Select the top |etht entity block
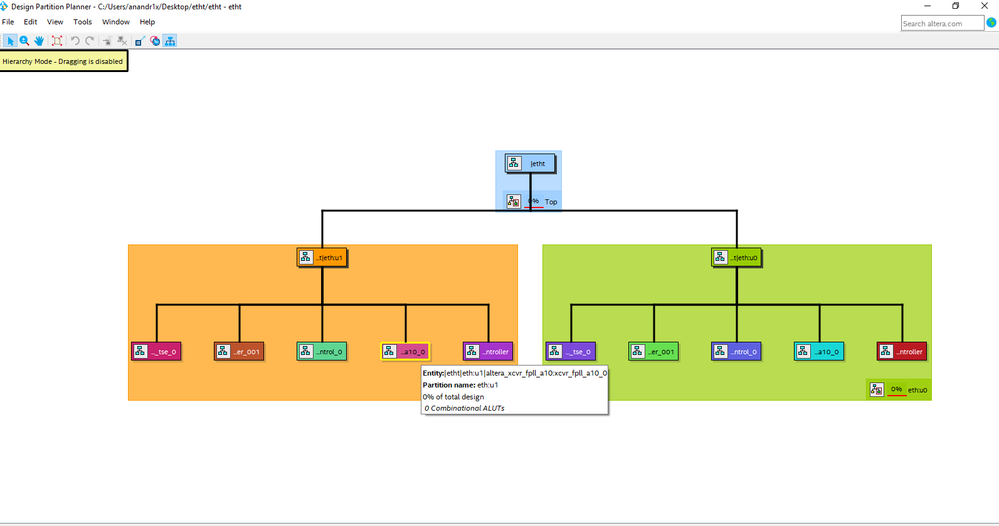This screenshot has width=999, height=526. [x=530, y=164]
